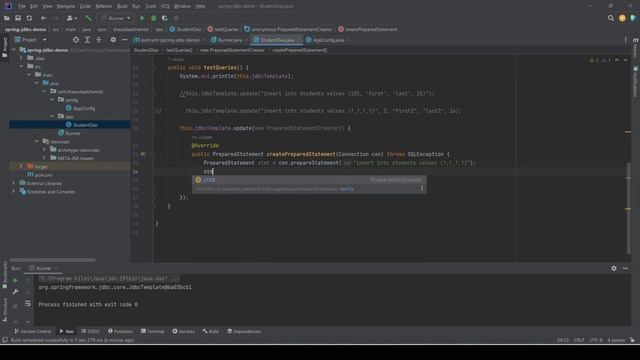Viewport: 640px width, 360px height.
Task: Open the View menu
Action: [47, 6]
